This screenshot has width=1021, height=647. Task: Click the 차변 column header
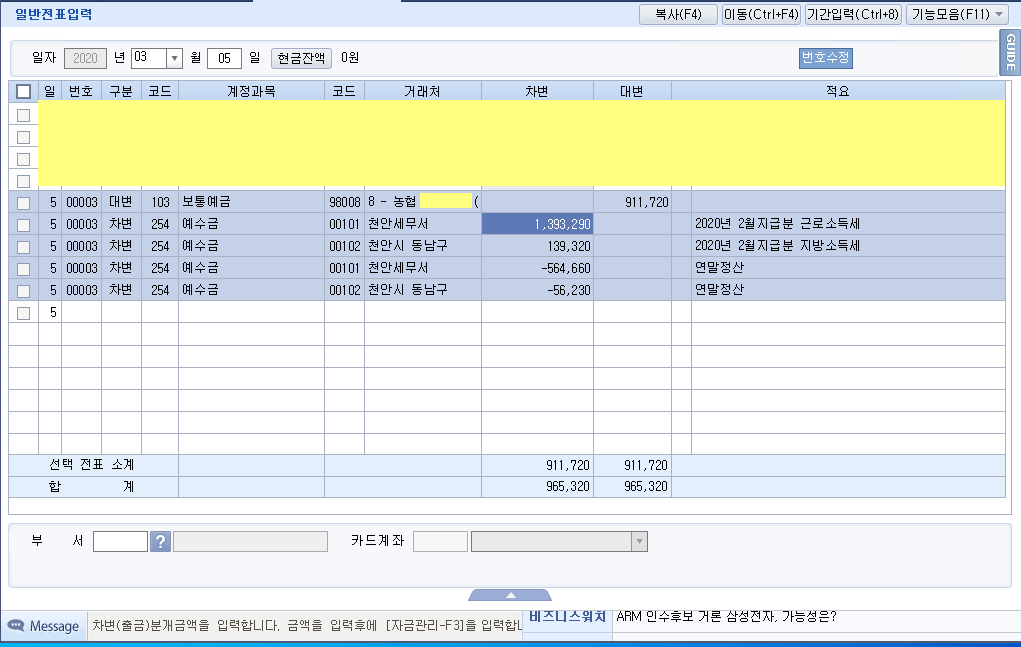(537, 91)
